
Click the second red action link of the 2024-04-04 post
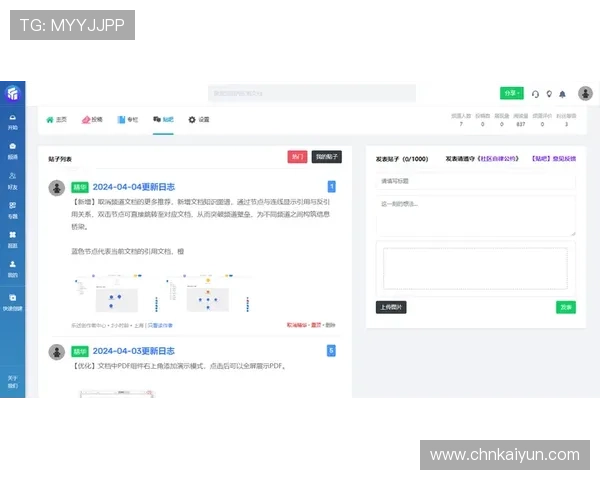tap(316, 325)
